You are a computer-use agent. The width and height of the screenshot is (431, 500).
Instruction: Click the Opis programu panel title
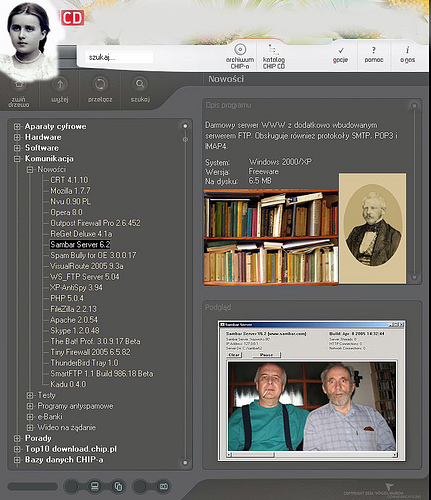(x=228, y=105)
